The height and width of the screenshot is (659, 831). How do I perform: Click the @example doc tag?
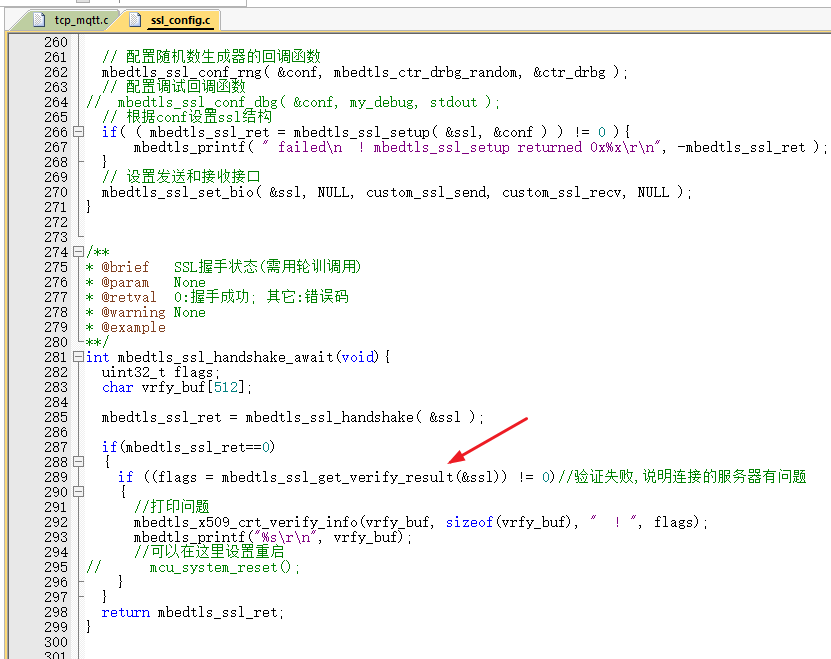[x=133, y=327]
